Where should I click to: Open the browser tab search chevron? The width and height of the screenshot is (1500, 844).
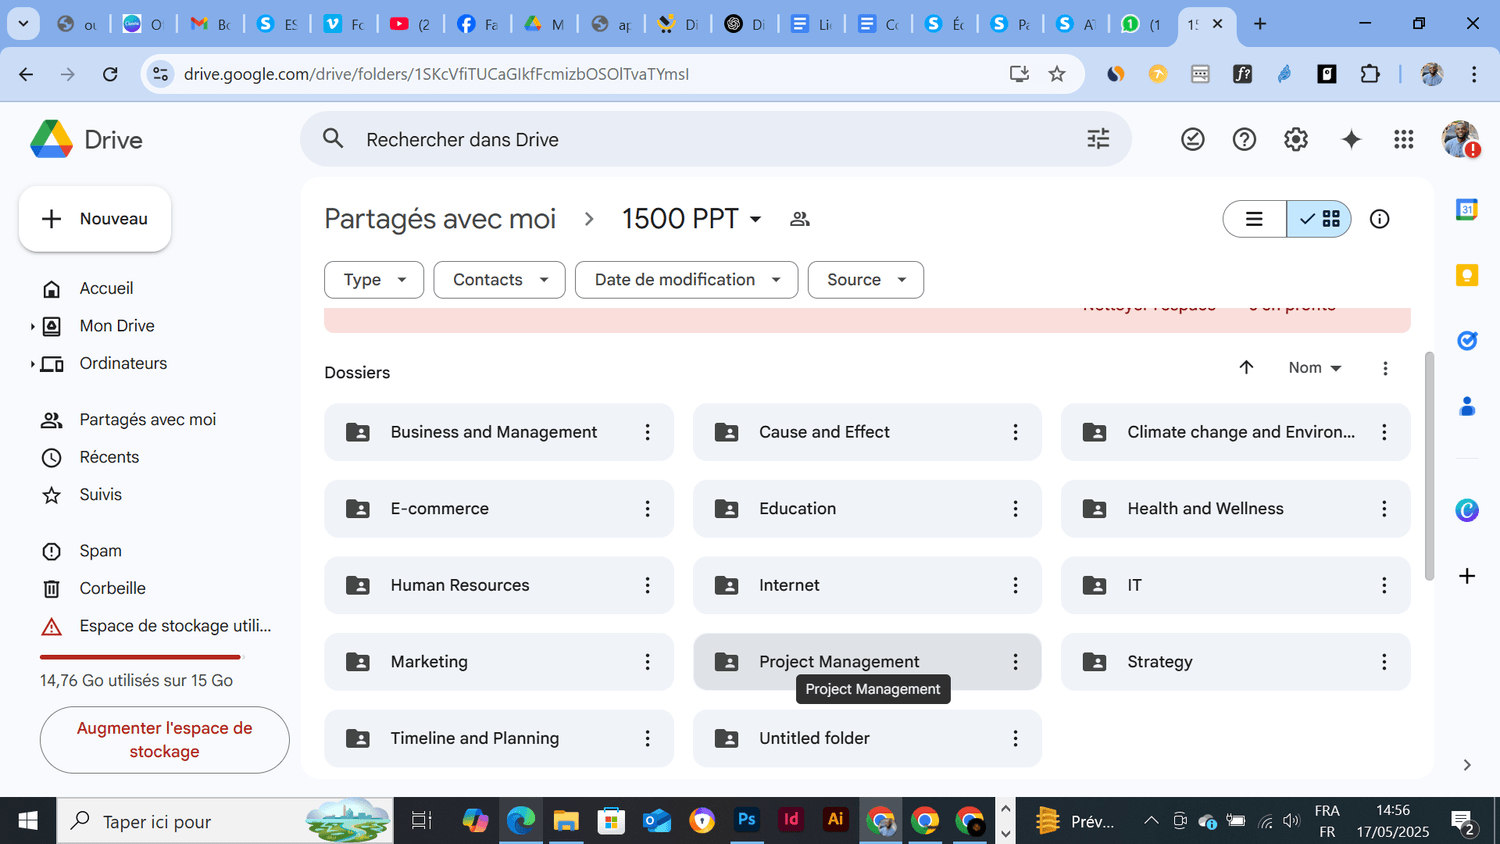23,23
